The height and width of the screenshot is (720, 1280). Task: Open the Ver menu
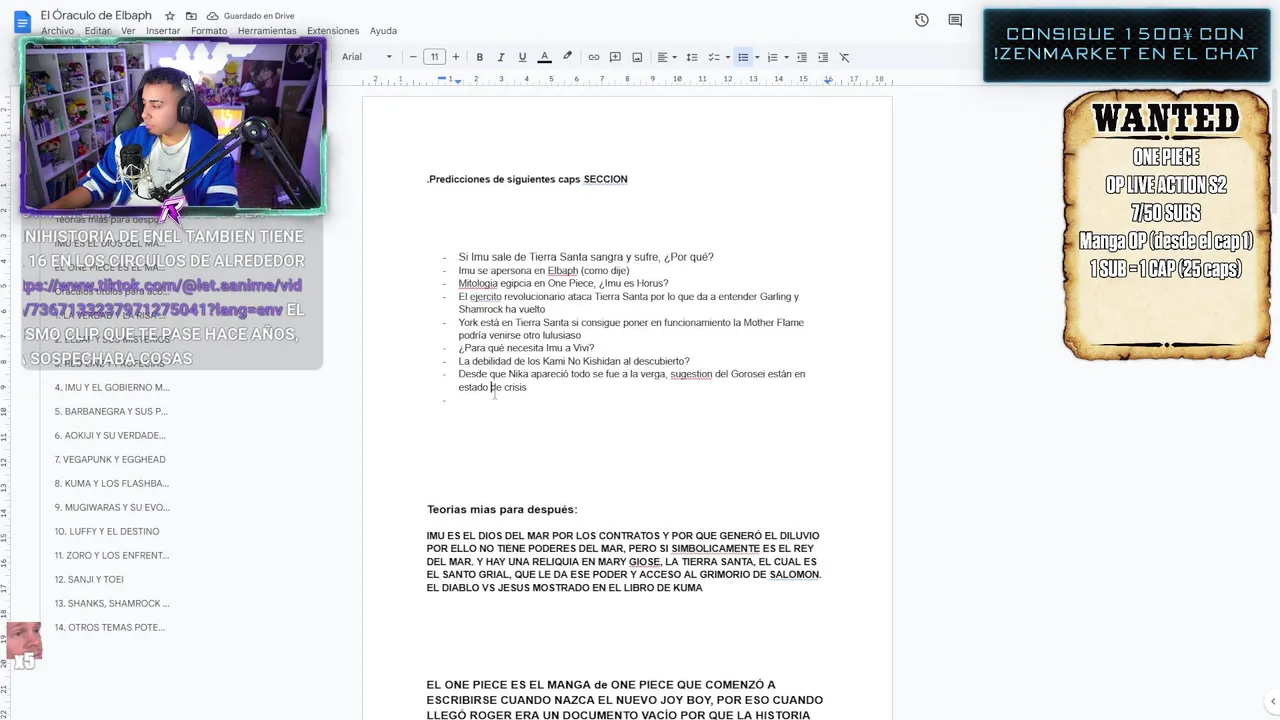click(x=128, y=31)
